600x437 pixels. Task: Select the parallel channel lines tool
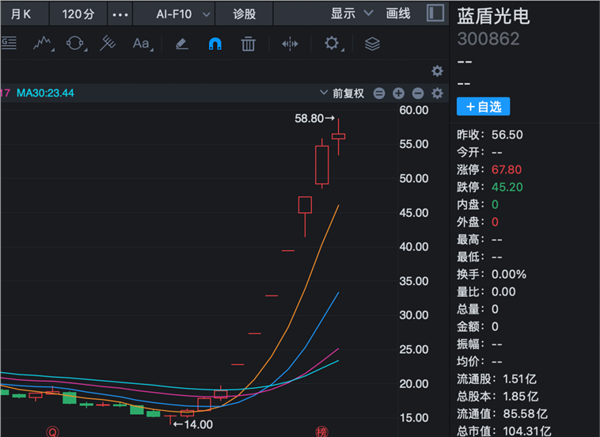coord(108,43)
